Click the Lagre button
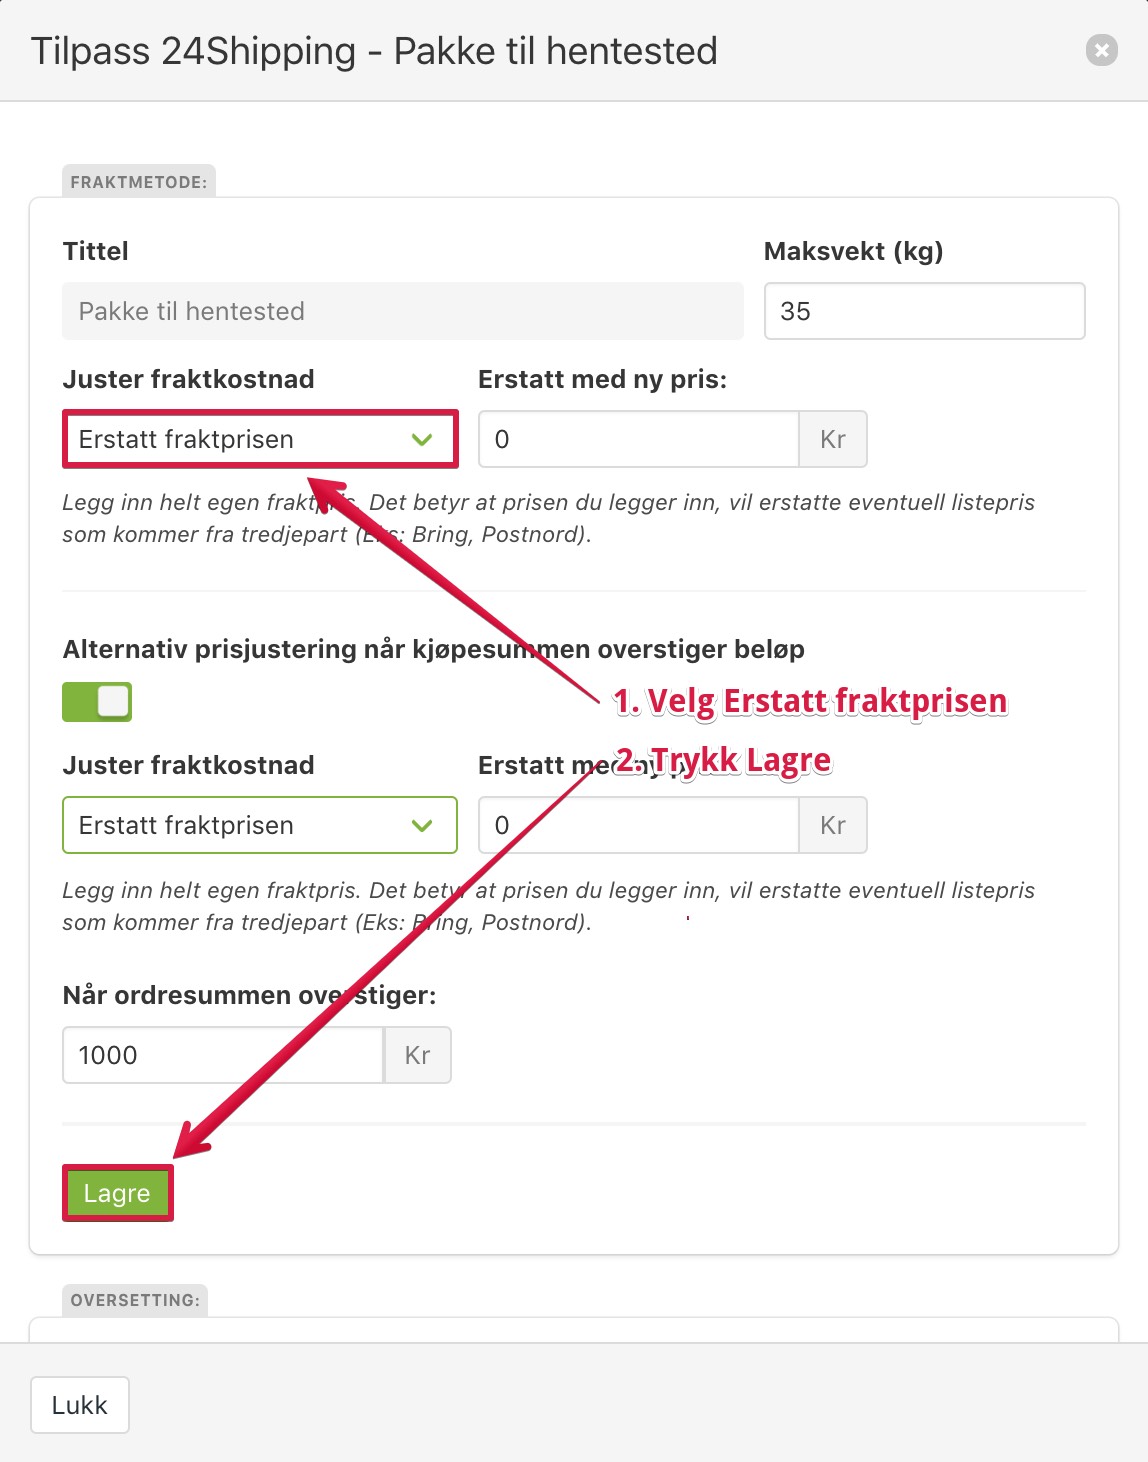The image size is (1148, 1462). coord(117,1193)
